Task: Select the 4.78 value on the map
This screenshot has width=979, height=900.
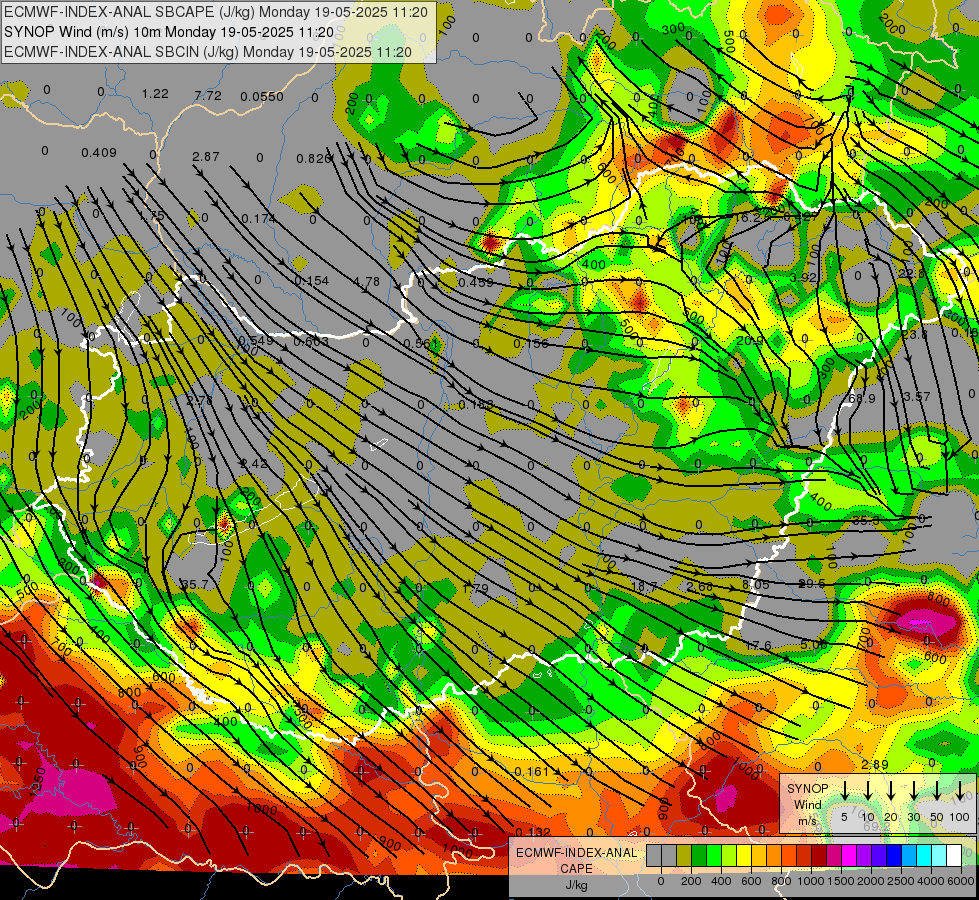Action: [367, 282]
